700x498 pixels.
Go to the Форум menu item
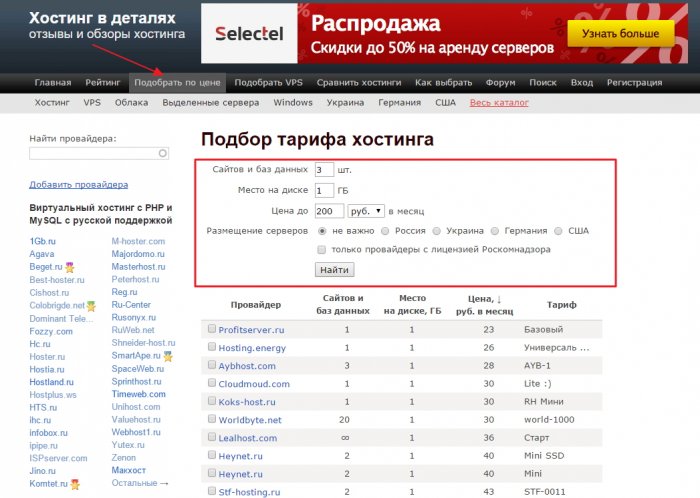(500, 83)
